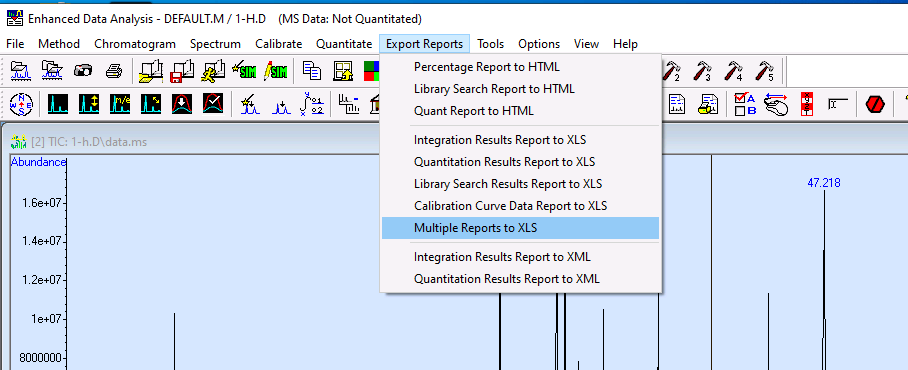
Task: Click the integration parameters o1 o2 icon
Action: [312, 104]
